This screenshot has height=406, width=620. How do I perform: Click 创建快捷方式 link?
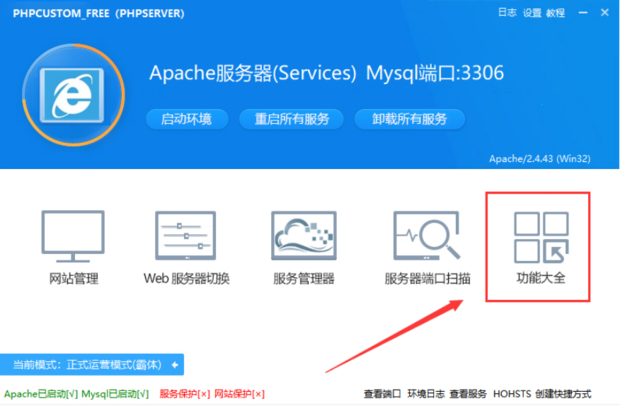(x=563, y=394)
